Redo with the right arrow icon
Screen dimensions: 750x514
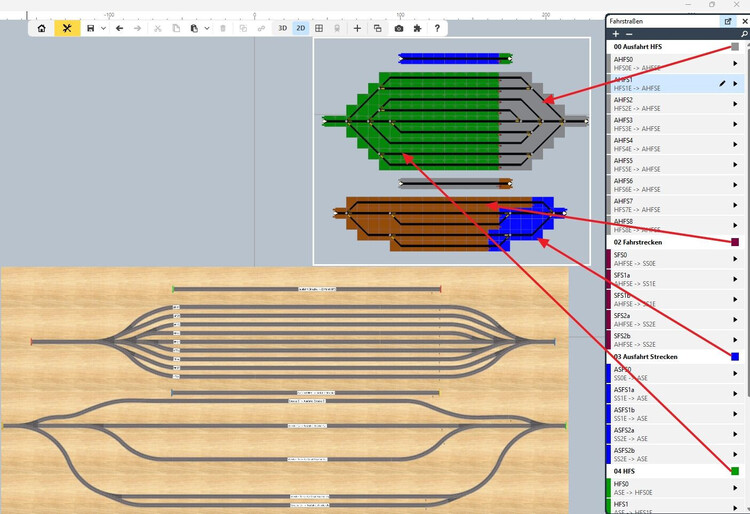tap(137, 28)
